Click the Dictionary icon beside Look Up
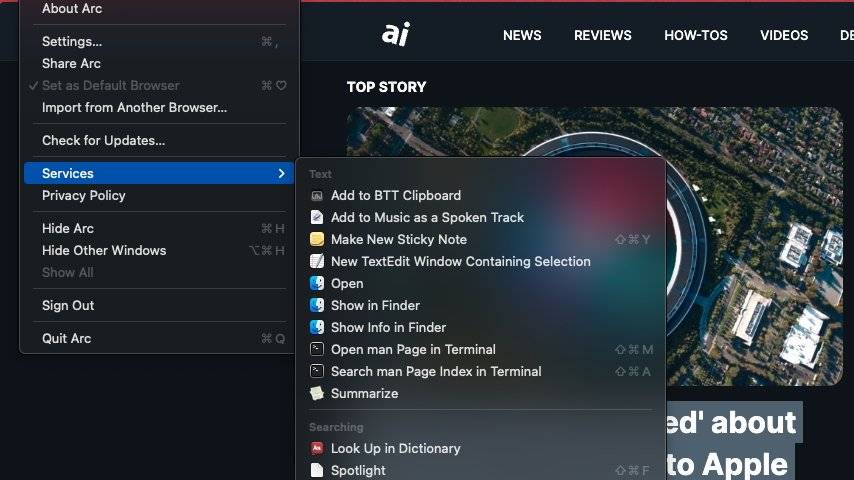854x480 pixels. (x=317, y=449)
